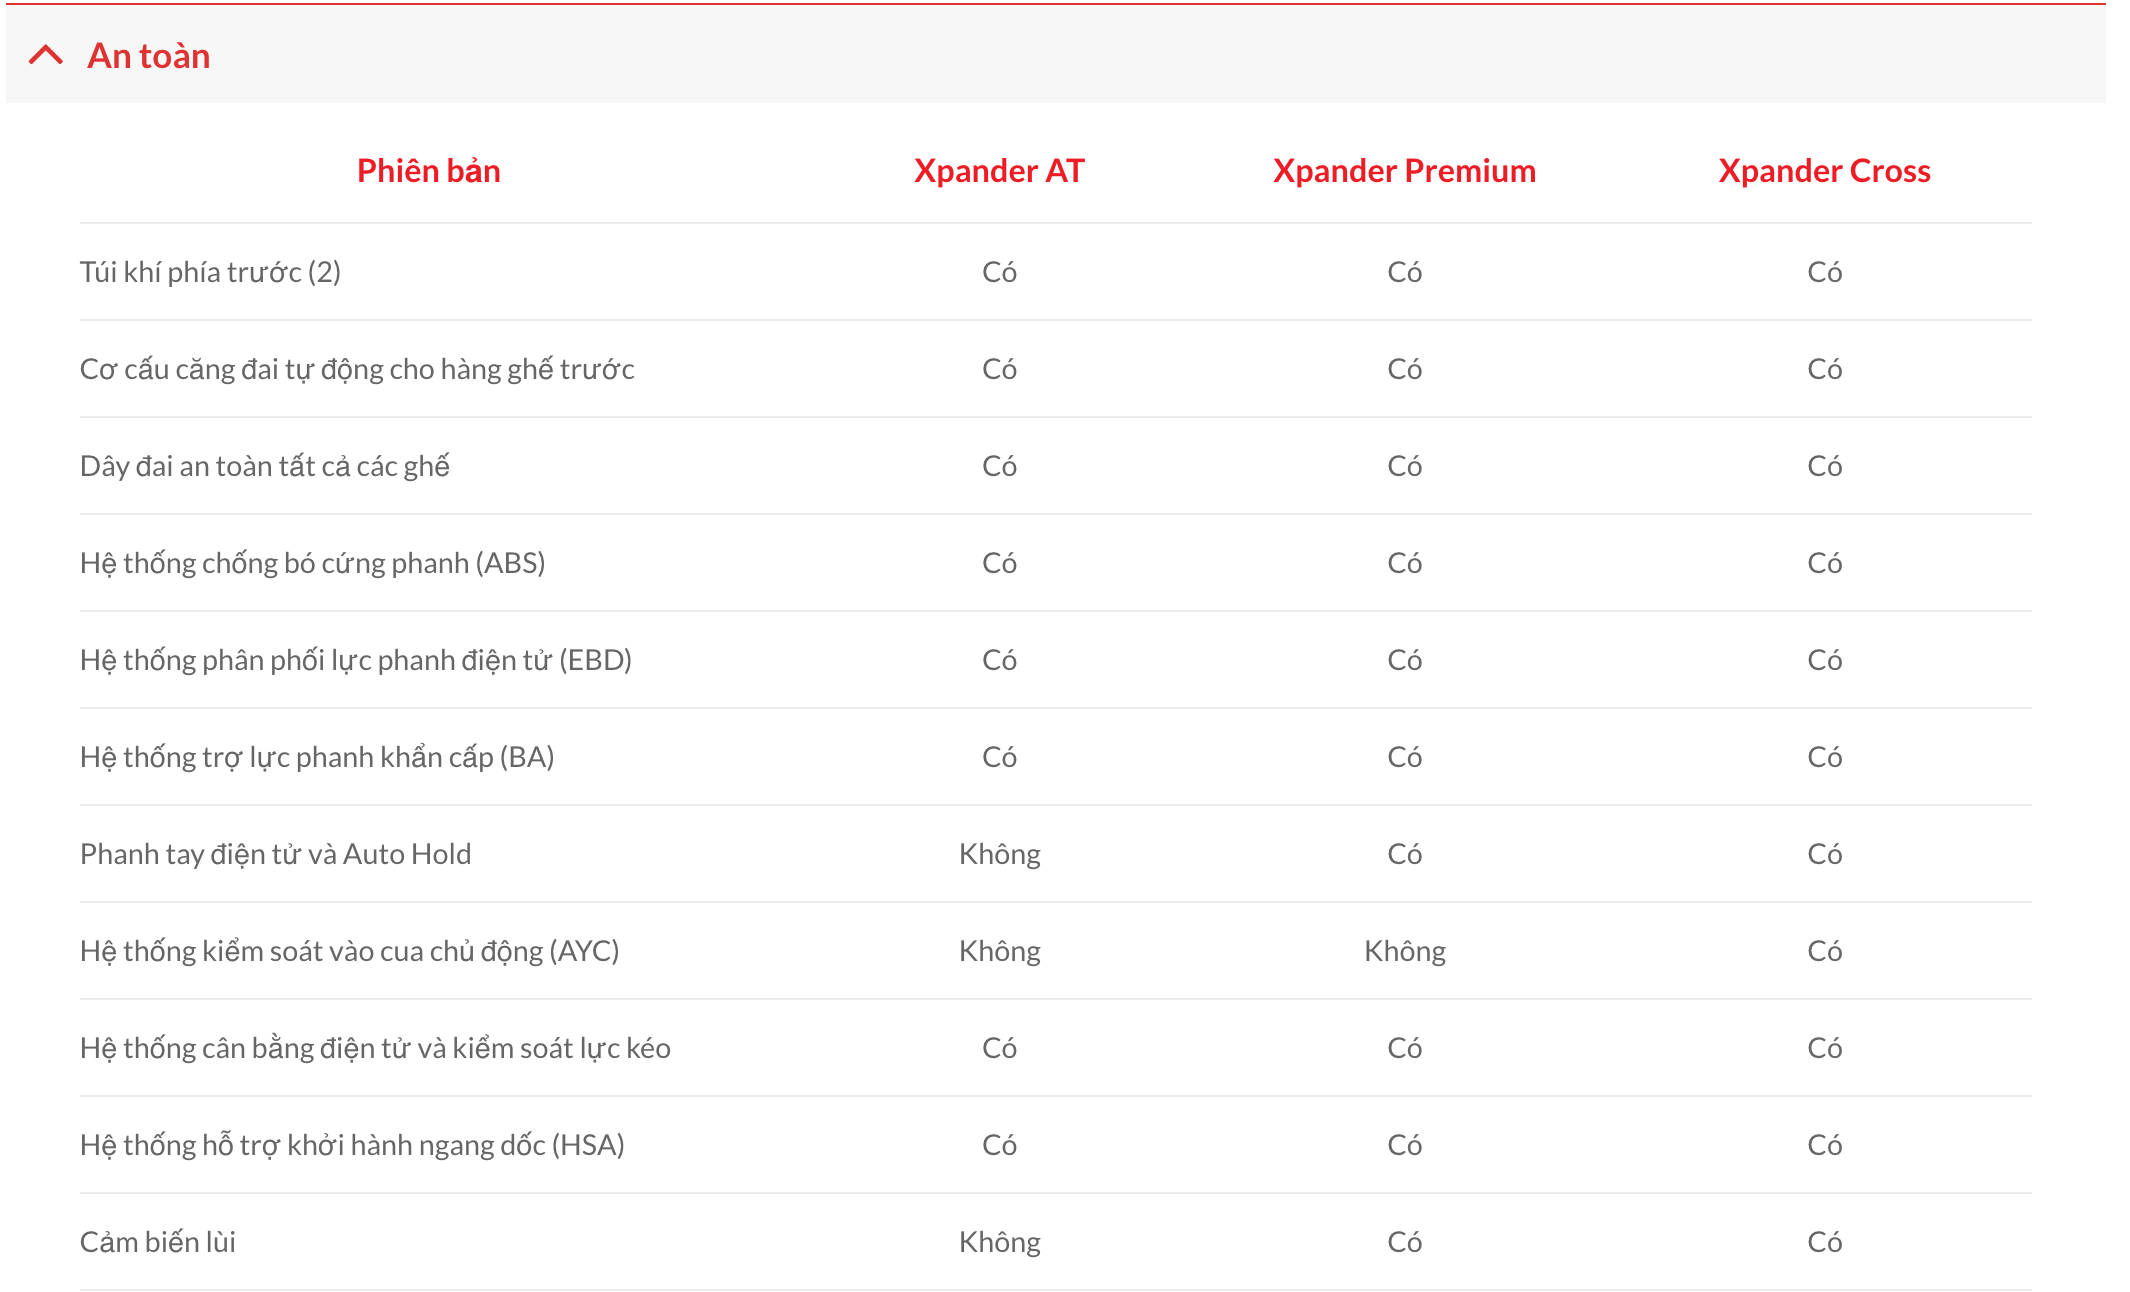2130x1292 pixels.
Task: Select the Xpander Cross column header
Action: pos(1824,171)
